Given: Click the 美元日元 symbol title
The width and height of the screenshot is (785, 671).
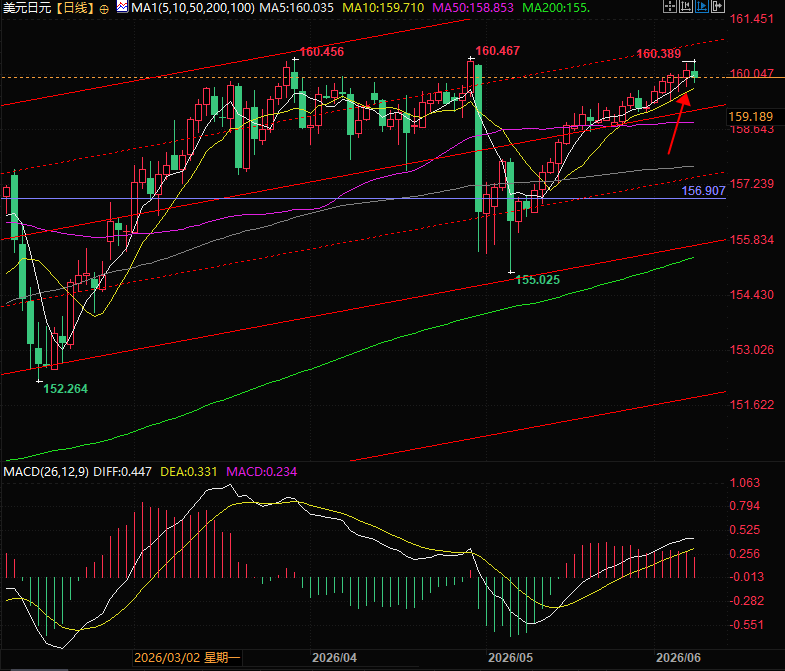Looking at the screenshot, I should point(27,8).
